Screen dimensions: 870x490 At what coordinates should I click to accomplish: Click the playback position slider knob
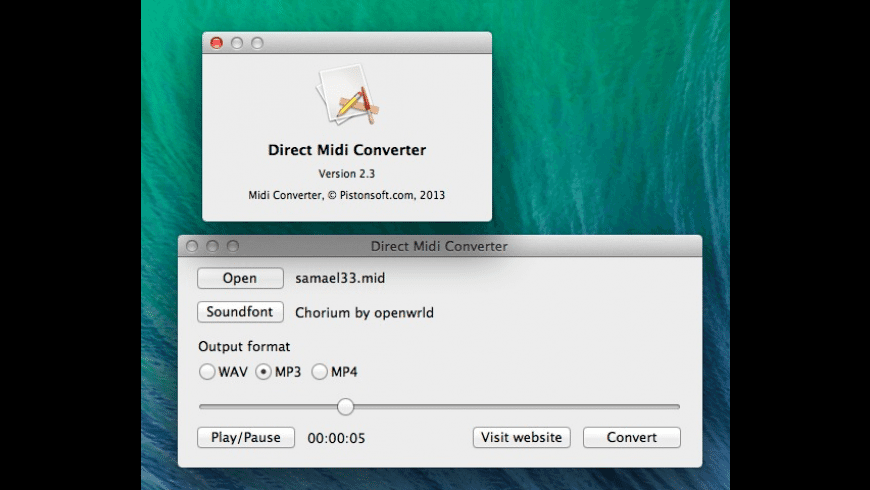[x=345, y=407]
